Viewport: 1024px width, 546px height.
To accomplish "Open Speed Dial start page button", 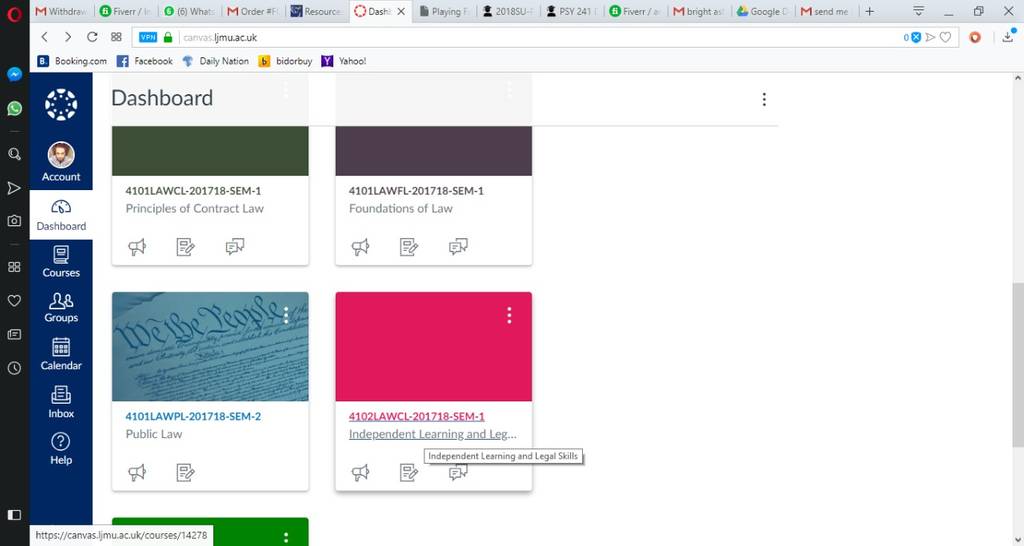I will (x=116, y=37).
